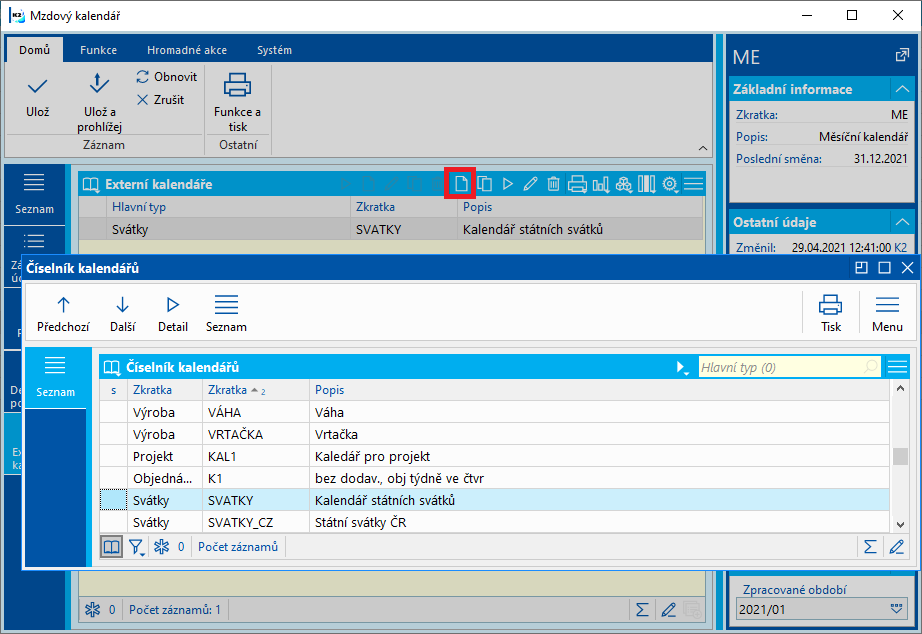Select the VRTAČKA row

(494, 435)
